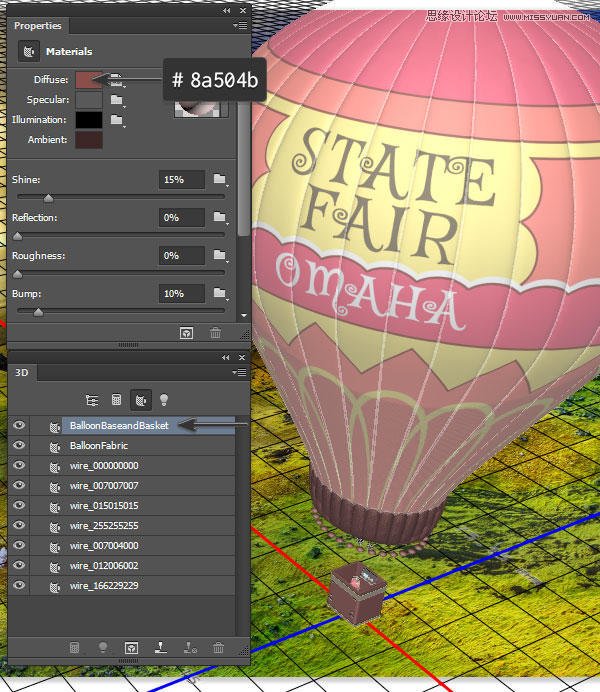Open Properties panel flyout menu
Image resolution: width=600 pixels, height=692 pixels.
240,26
